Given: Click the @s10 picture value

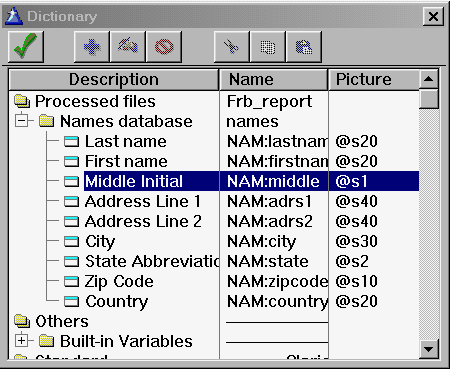Looking at the screenshot, I should click(x=356, y=281).
